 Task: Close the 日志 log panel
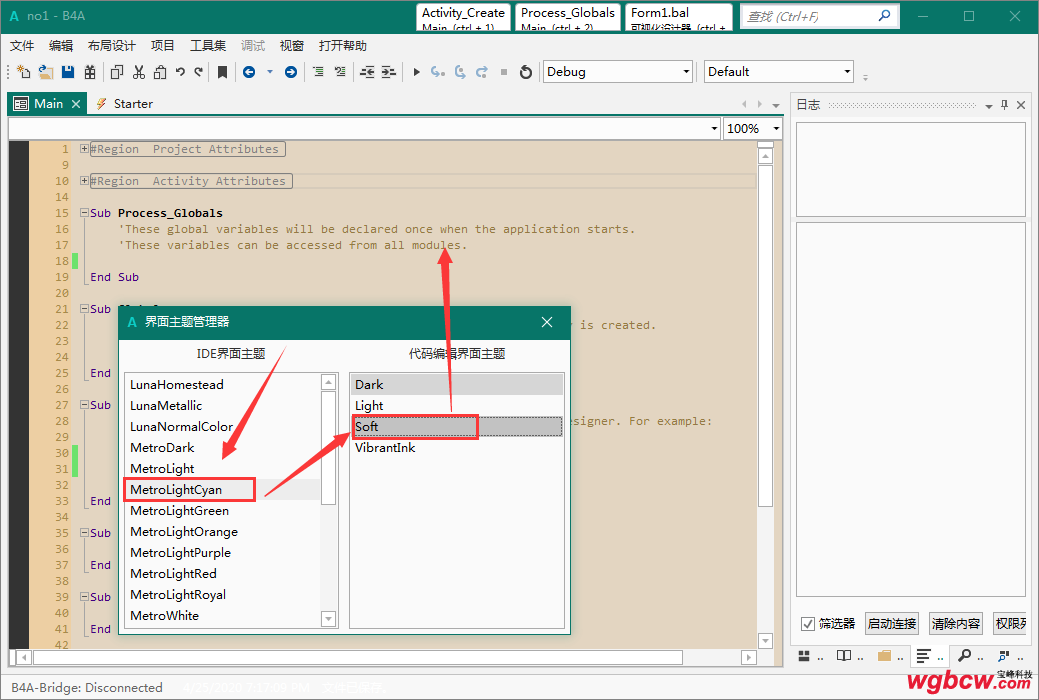[1021, 105]
